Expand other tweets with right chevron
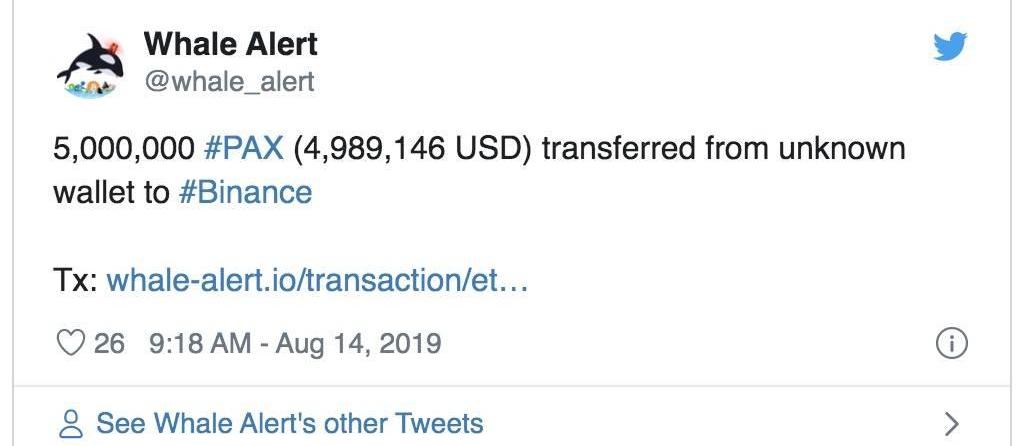This screenshot has height=446, width=1020. point(952,423)
